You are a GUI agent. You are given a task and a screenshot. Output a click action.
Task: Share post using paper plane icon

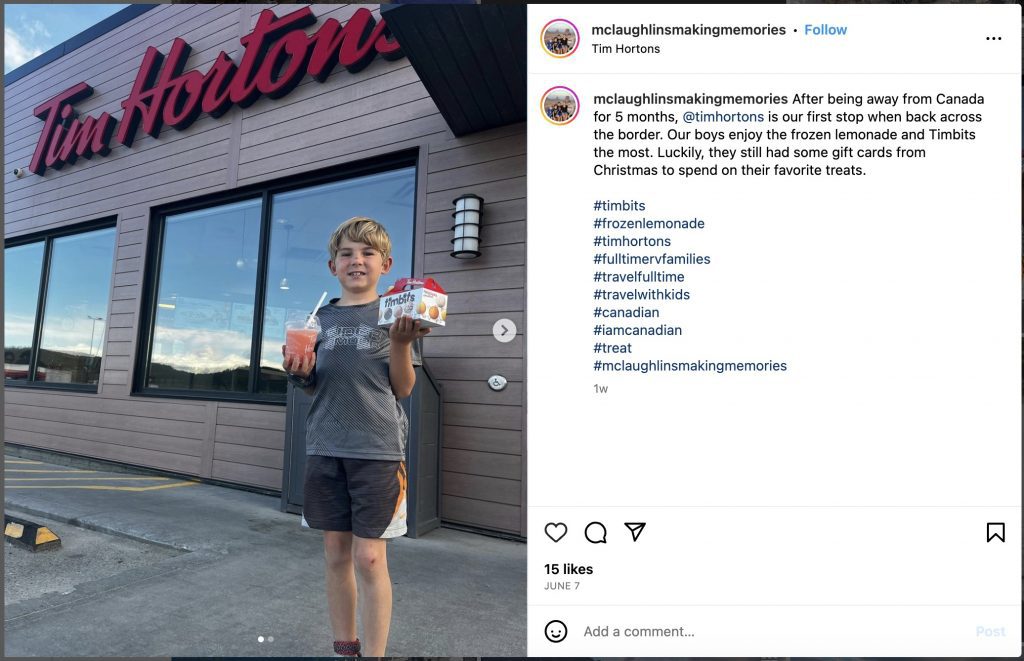pos(635,532)
